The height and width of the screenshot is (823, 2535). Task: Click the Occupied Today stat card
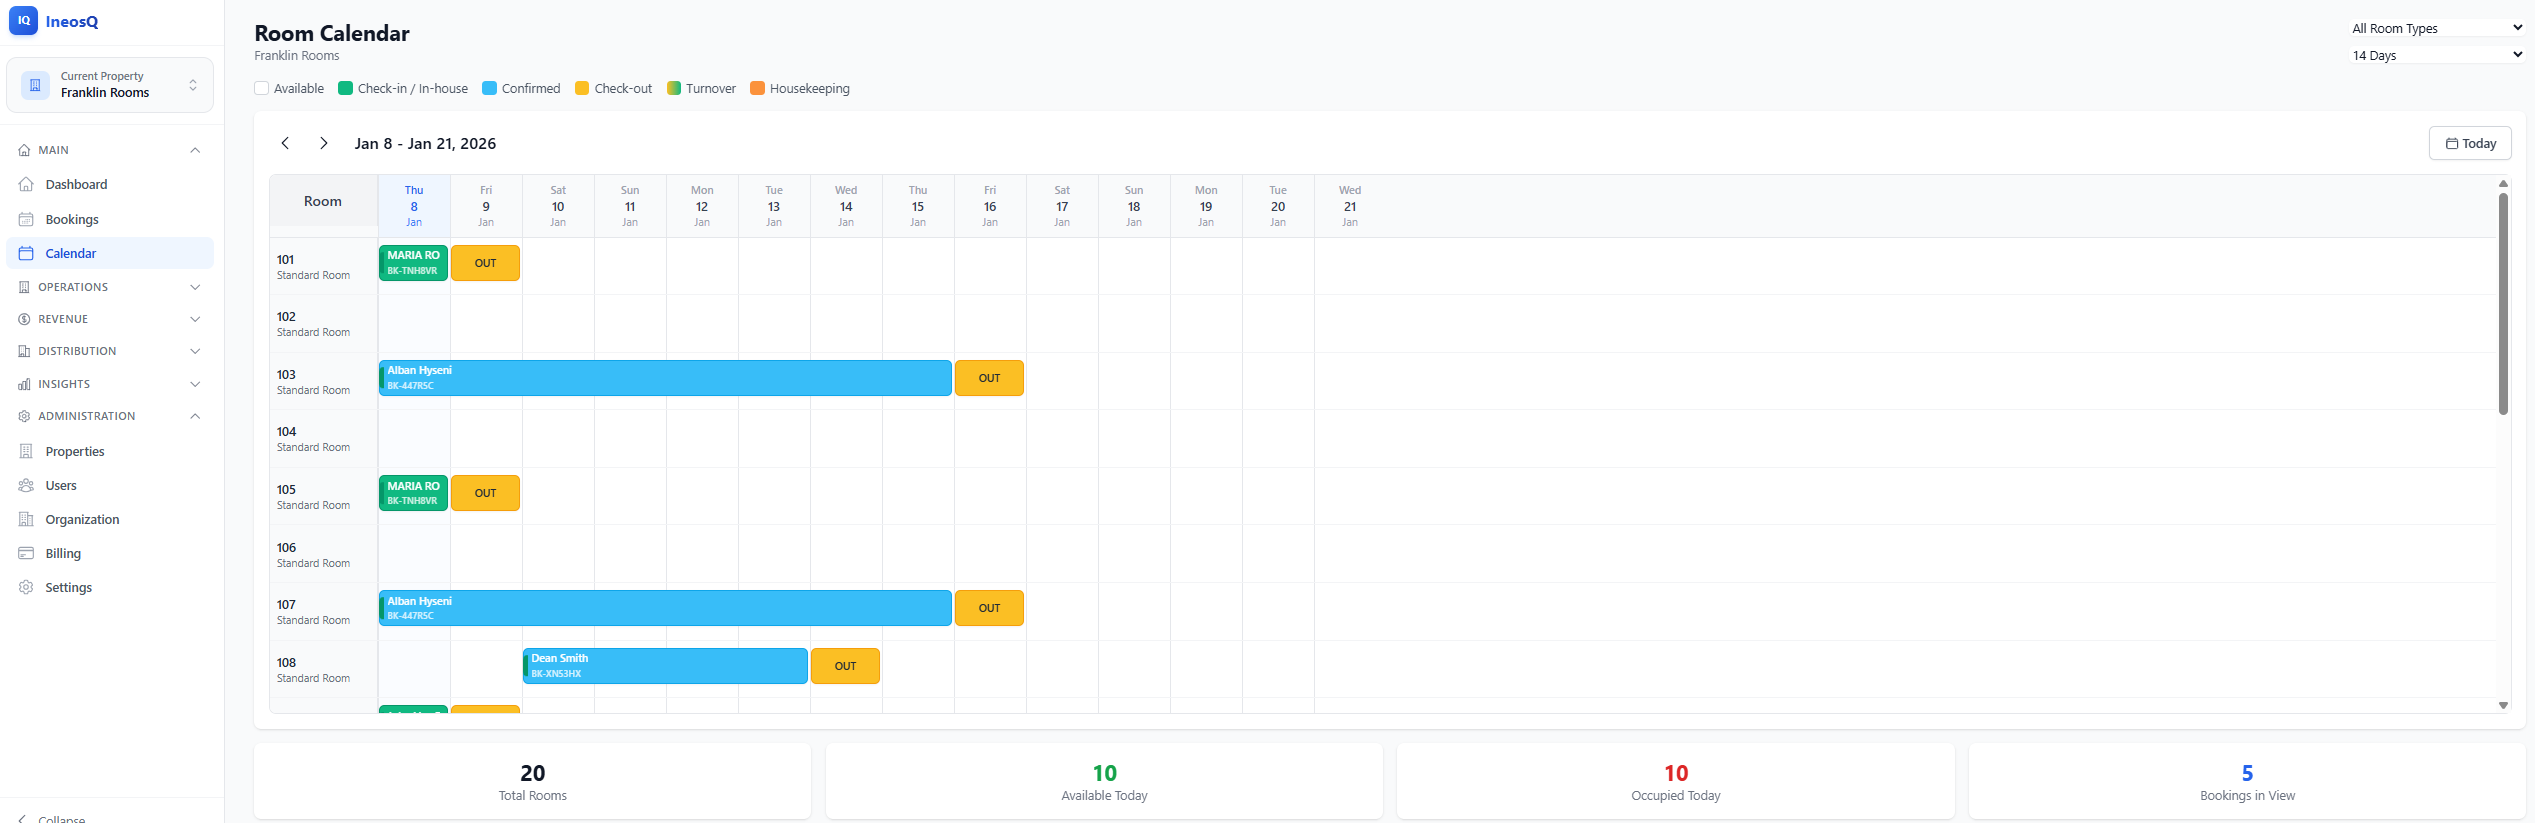(1676, 781)
